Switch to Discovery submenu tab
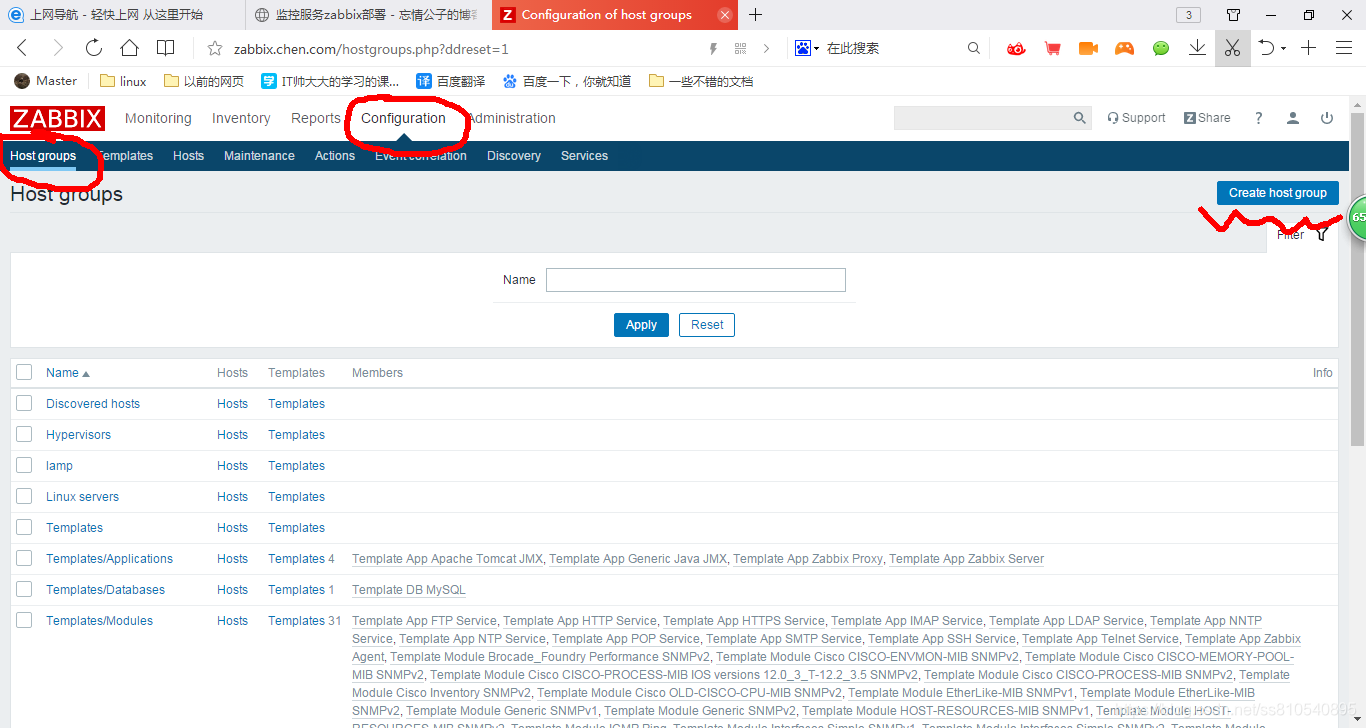Screen dimensions: 1366x728 (x=514, y=156)
